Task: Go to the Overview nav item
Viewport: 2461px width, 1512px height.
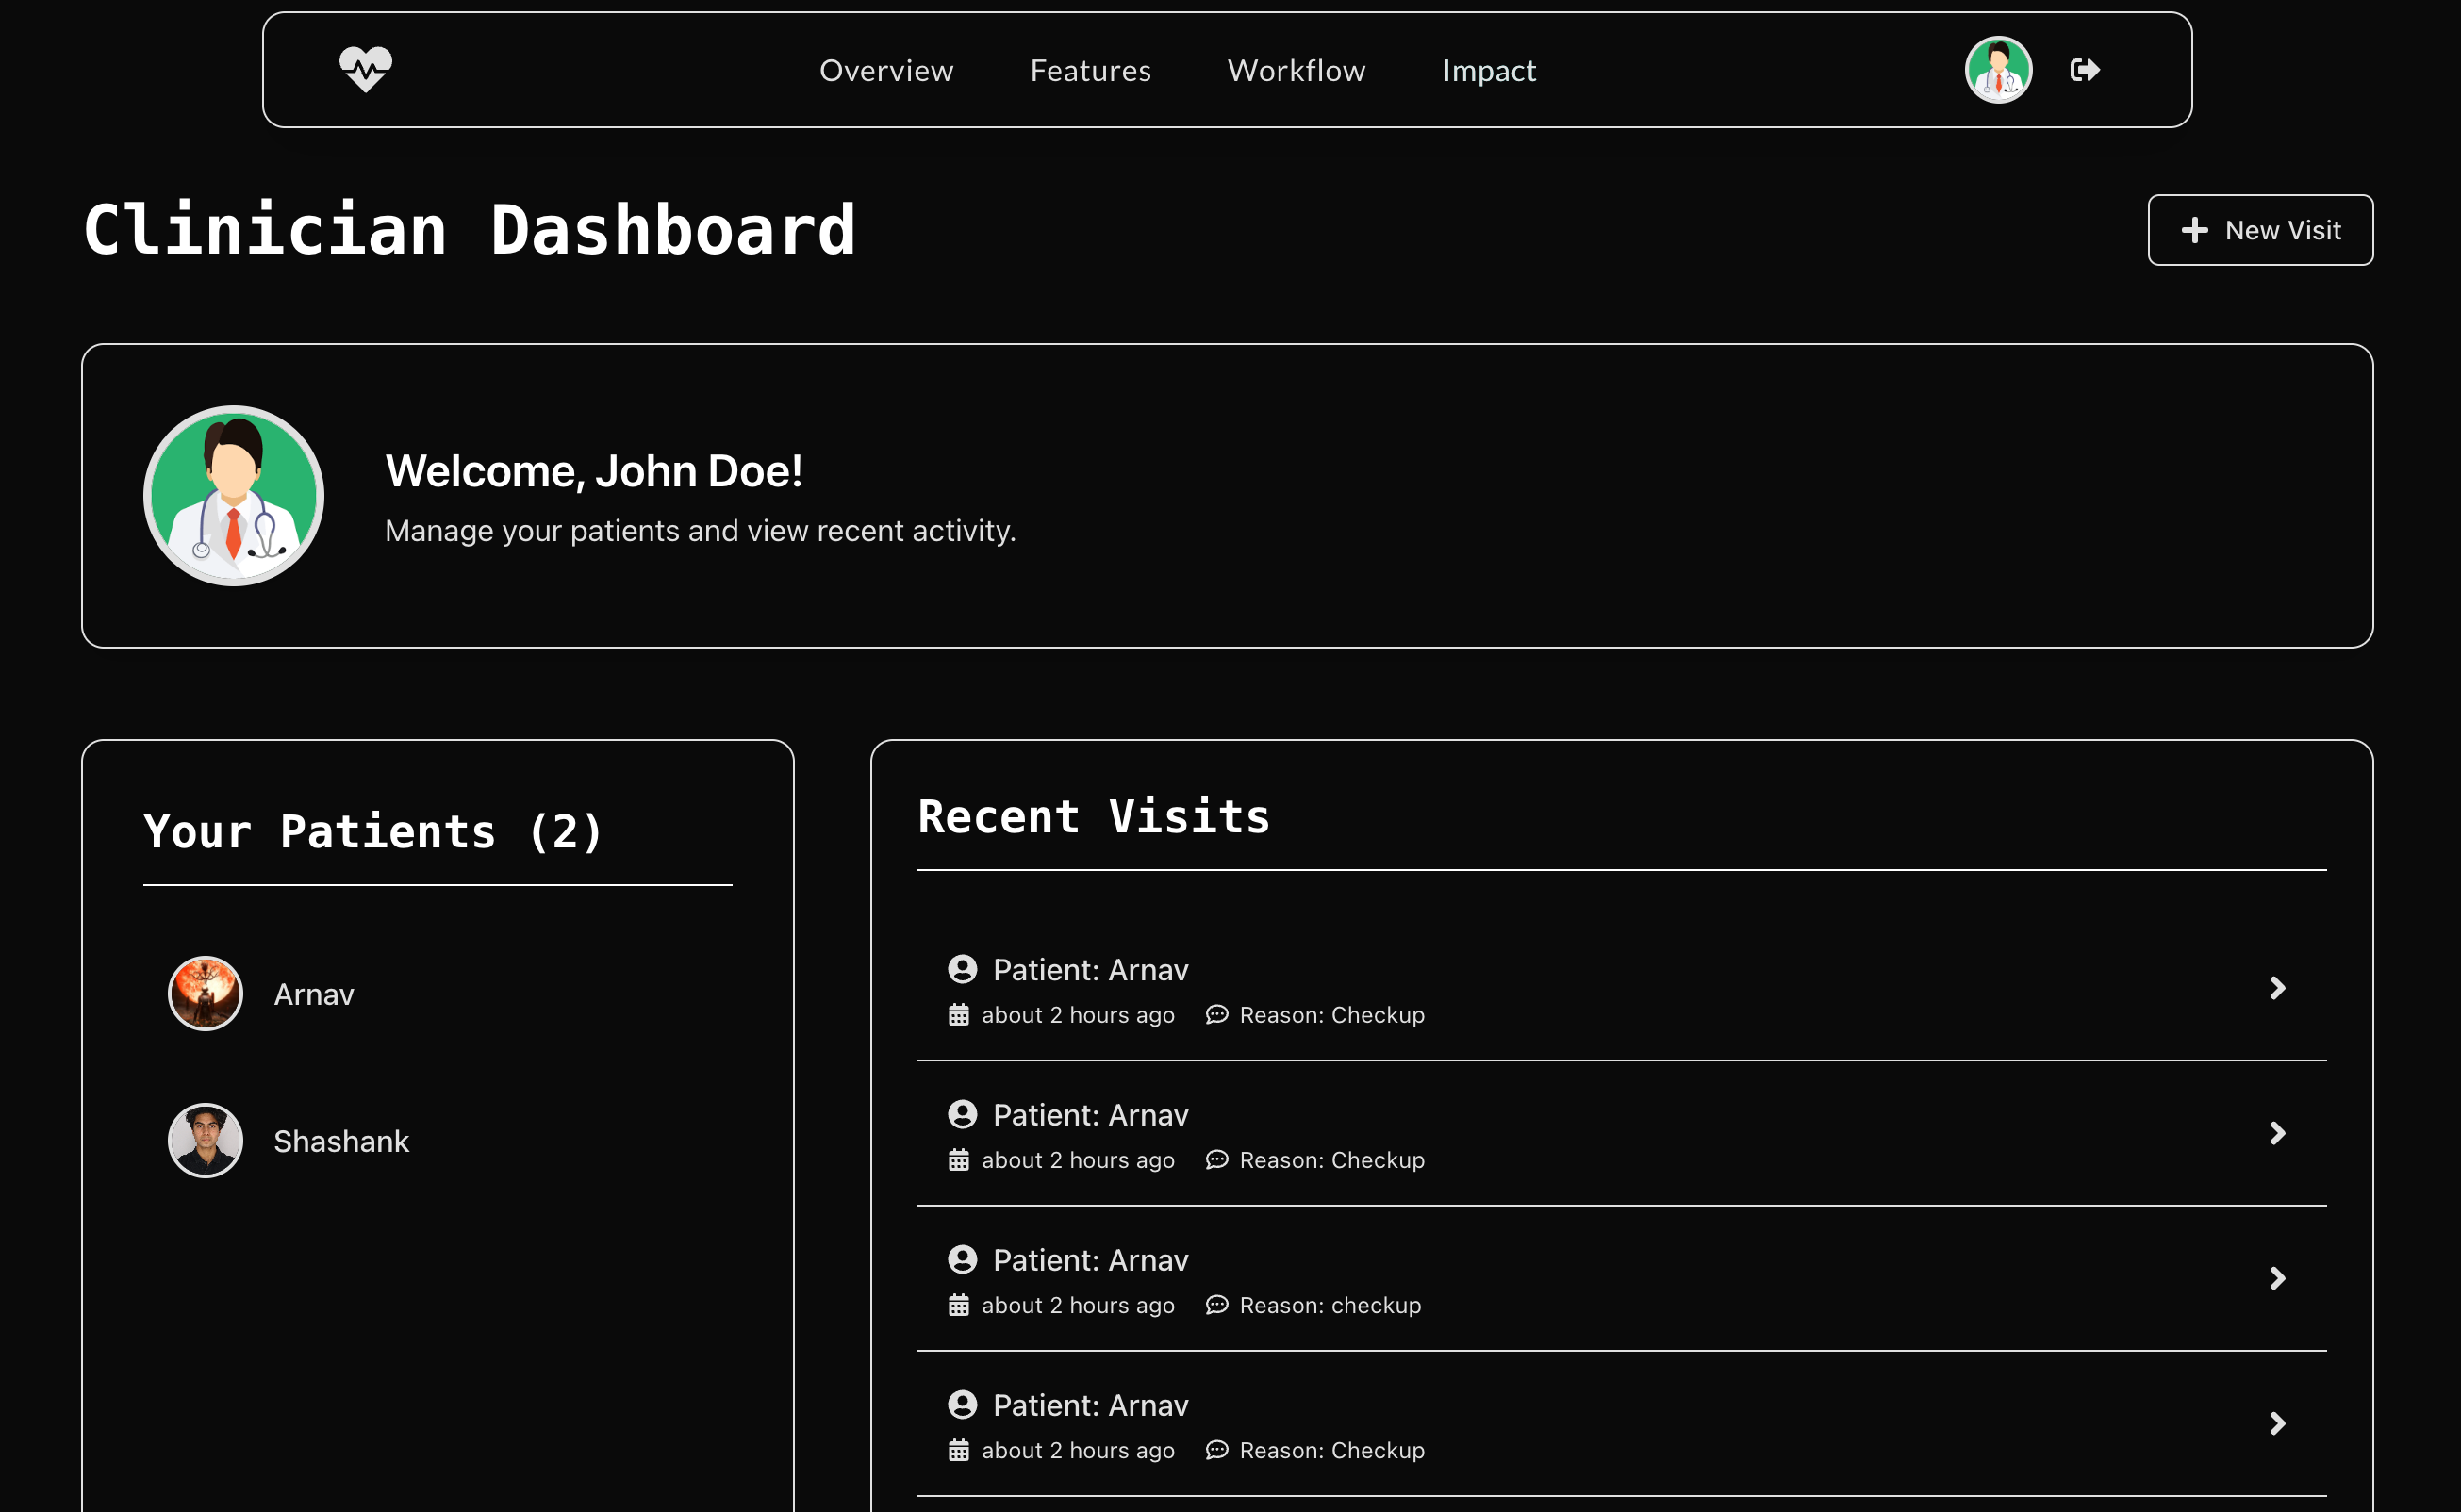Action: [886, 71]
